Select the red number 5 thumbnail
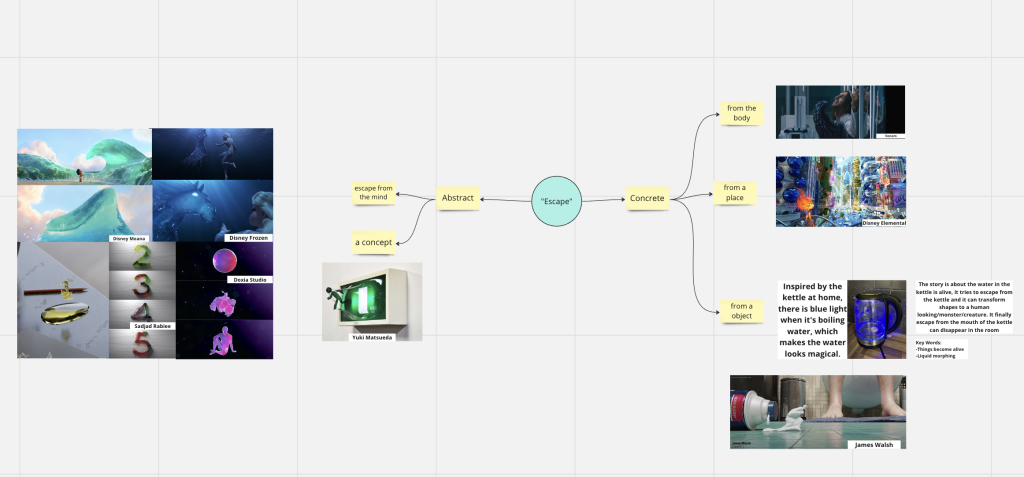The height and width of the screenshot is (477, 1024). coord(142,344)
